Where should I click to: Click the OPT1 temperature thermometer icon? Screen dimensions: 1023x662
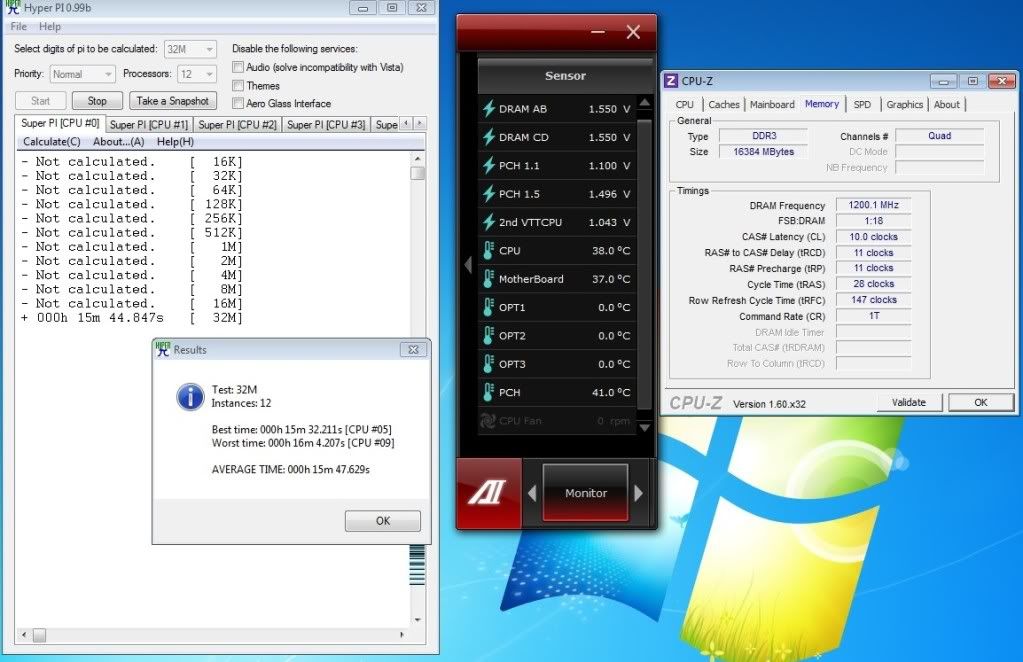pyautogui.click(x=488, y=307)
